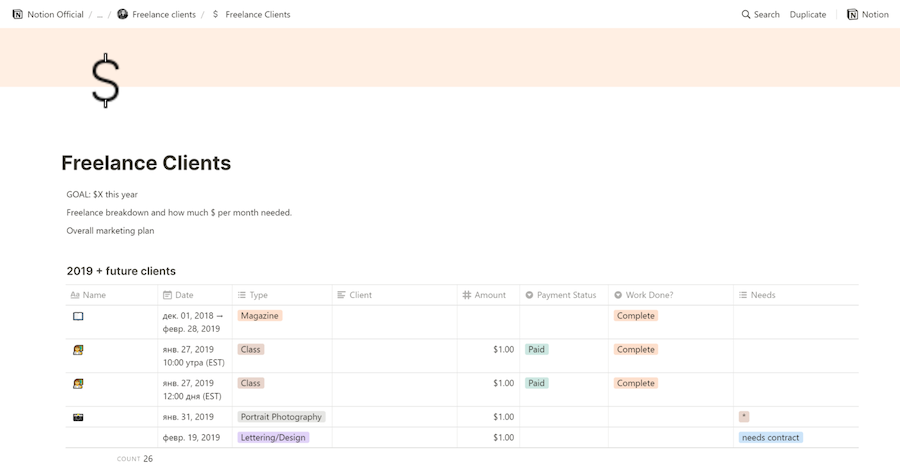The width and height of the screenshot is (900, 469).
Task: Click the Notion Official workspace icon
Action: [17, 15]
